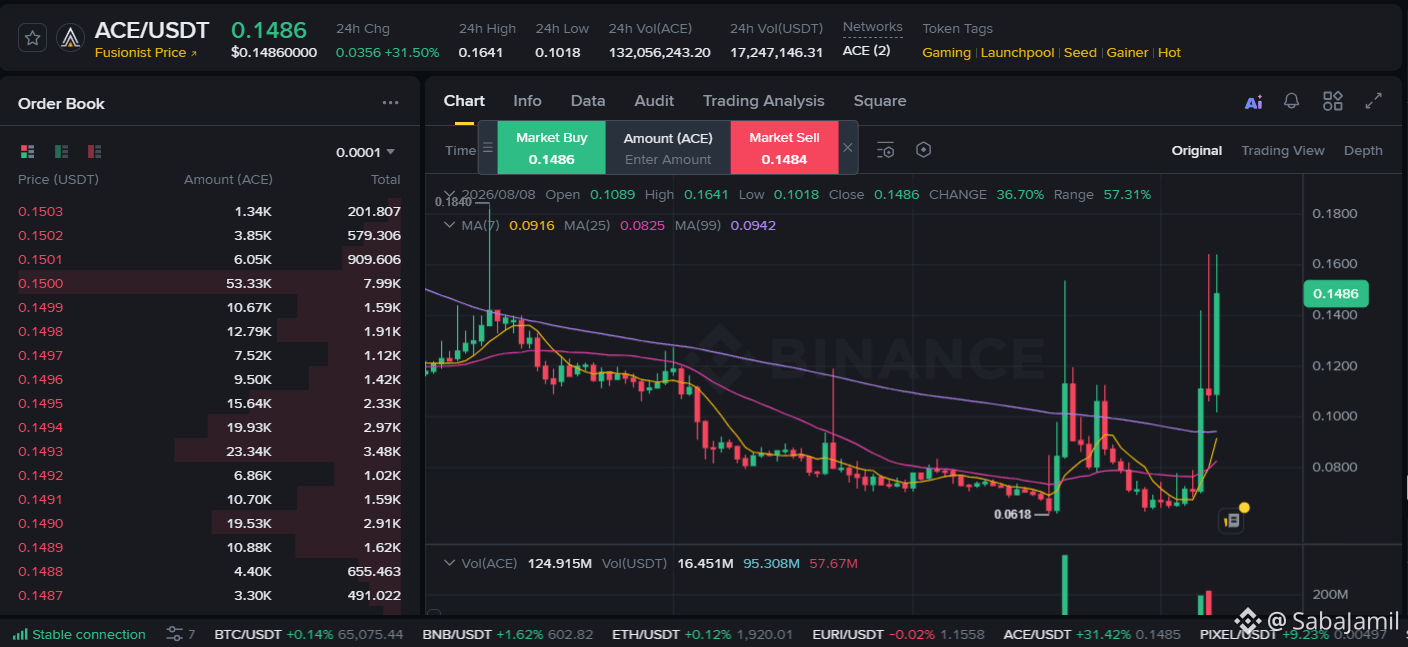The width and height of the screenshot is (1408, 647).
Task: Switch to Trading View chart
Action: [1283, 150]
